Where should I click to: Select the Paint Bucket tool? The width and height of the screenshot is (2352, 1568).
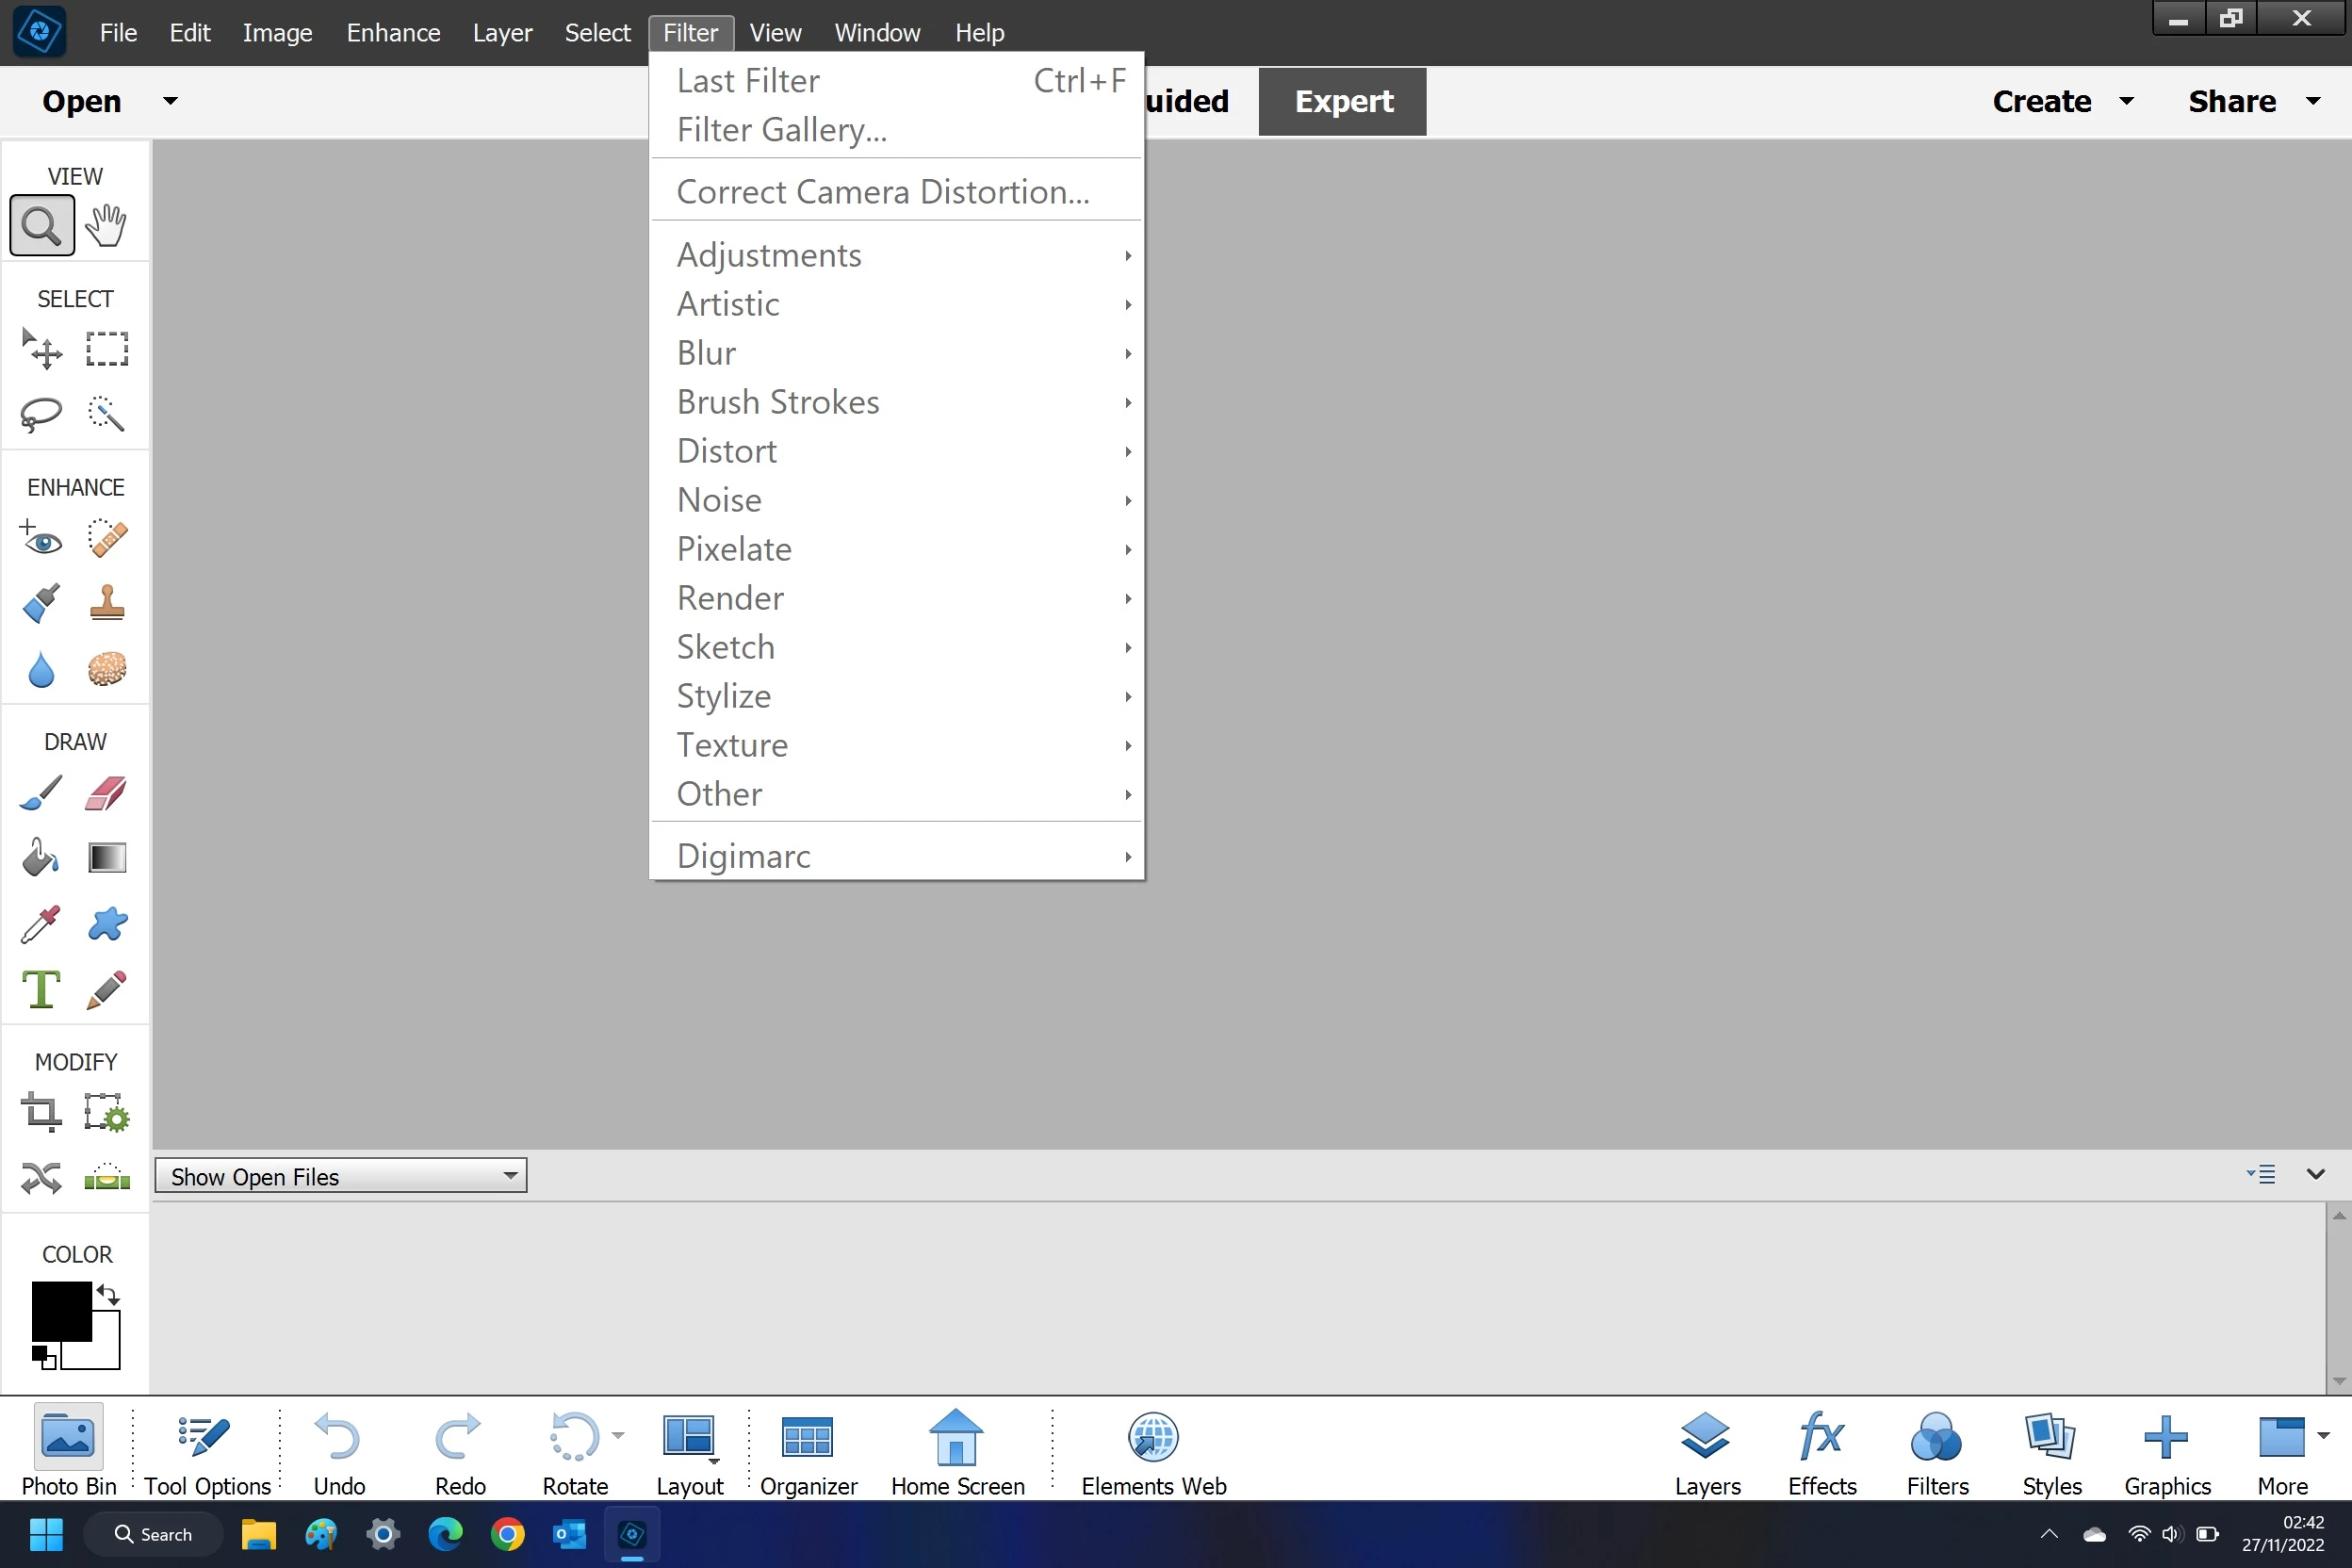[x=41, y=858]
